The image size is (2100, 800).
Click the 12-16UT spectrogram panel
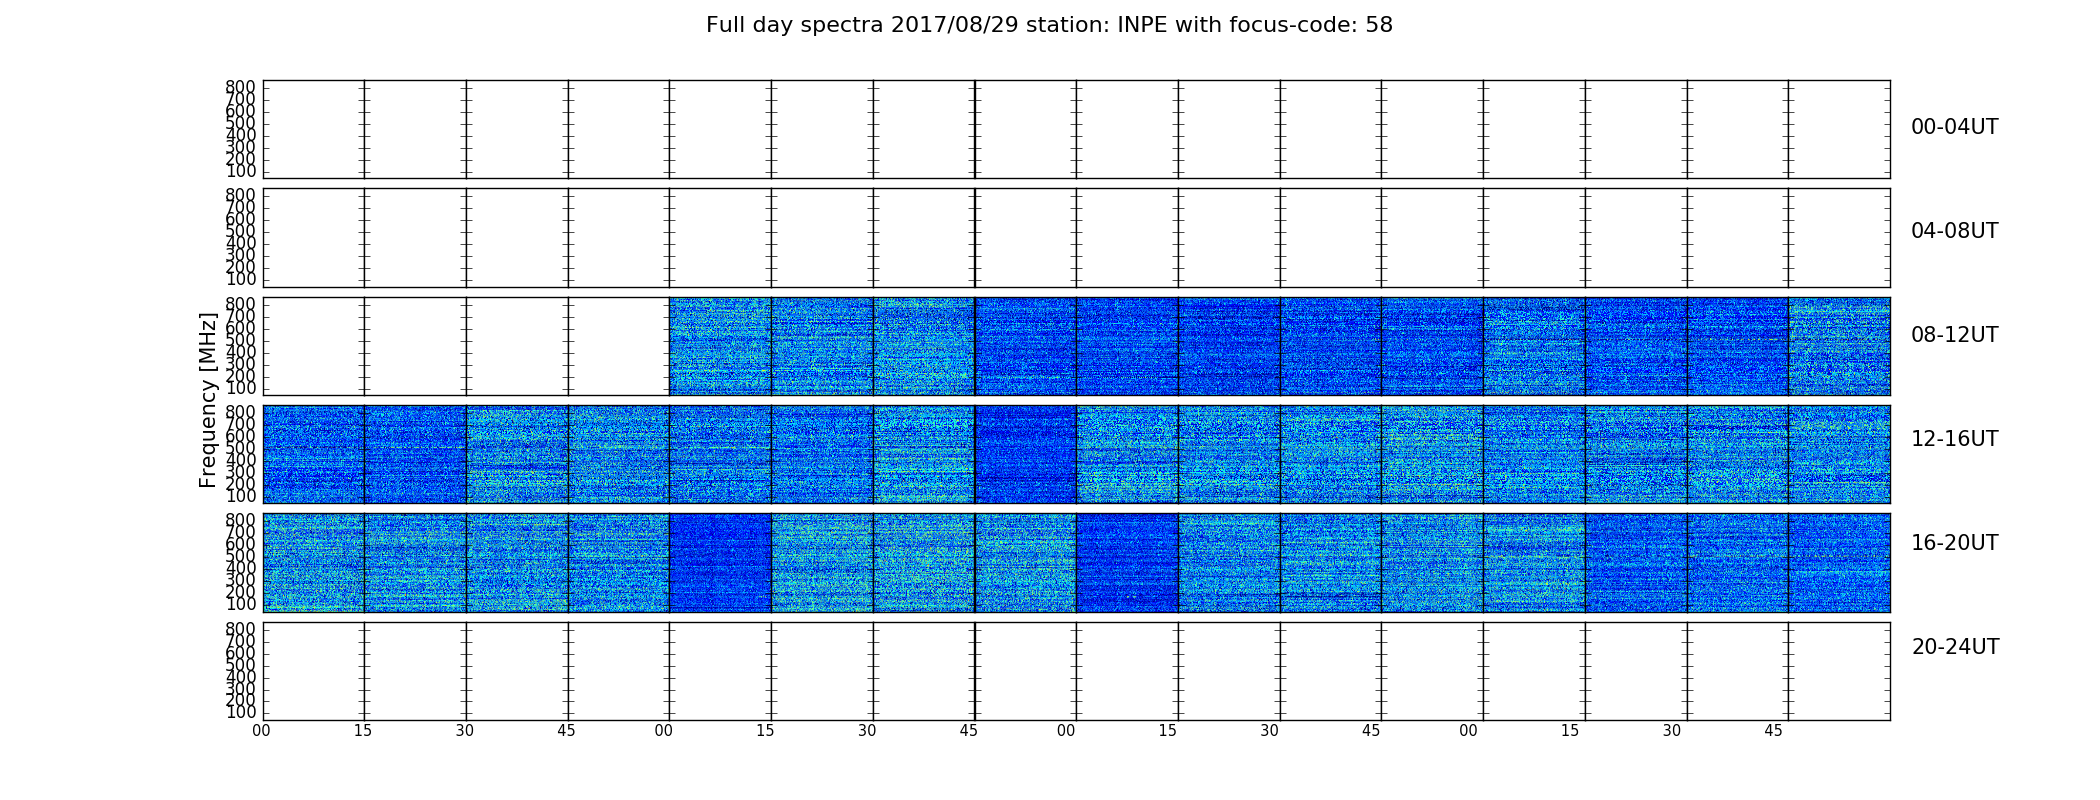click(1076, 454)
